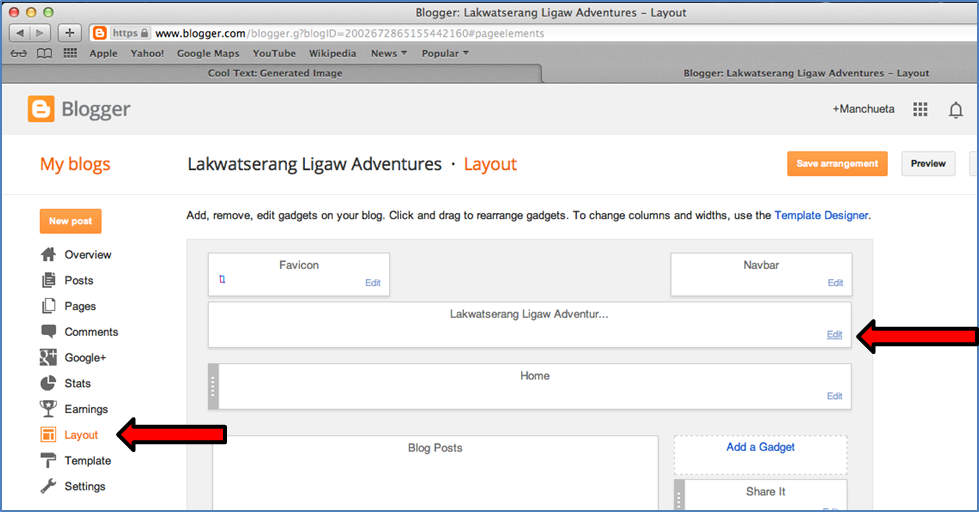Grab the Share It gadget drag handle
This screenshot has width=979, height=512.
[679, 495]
